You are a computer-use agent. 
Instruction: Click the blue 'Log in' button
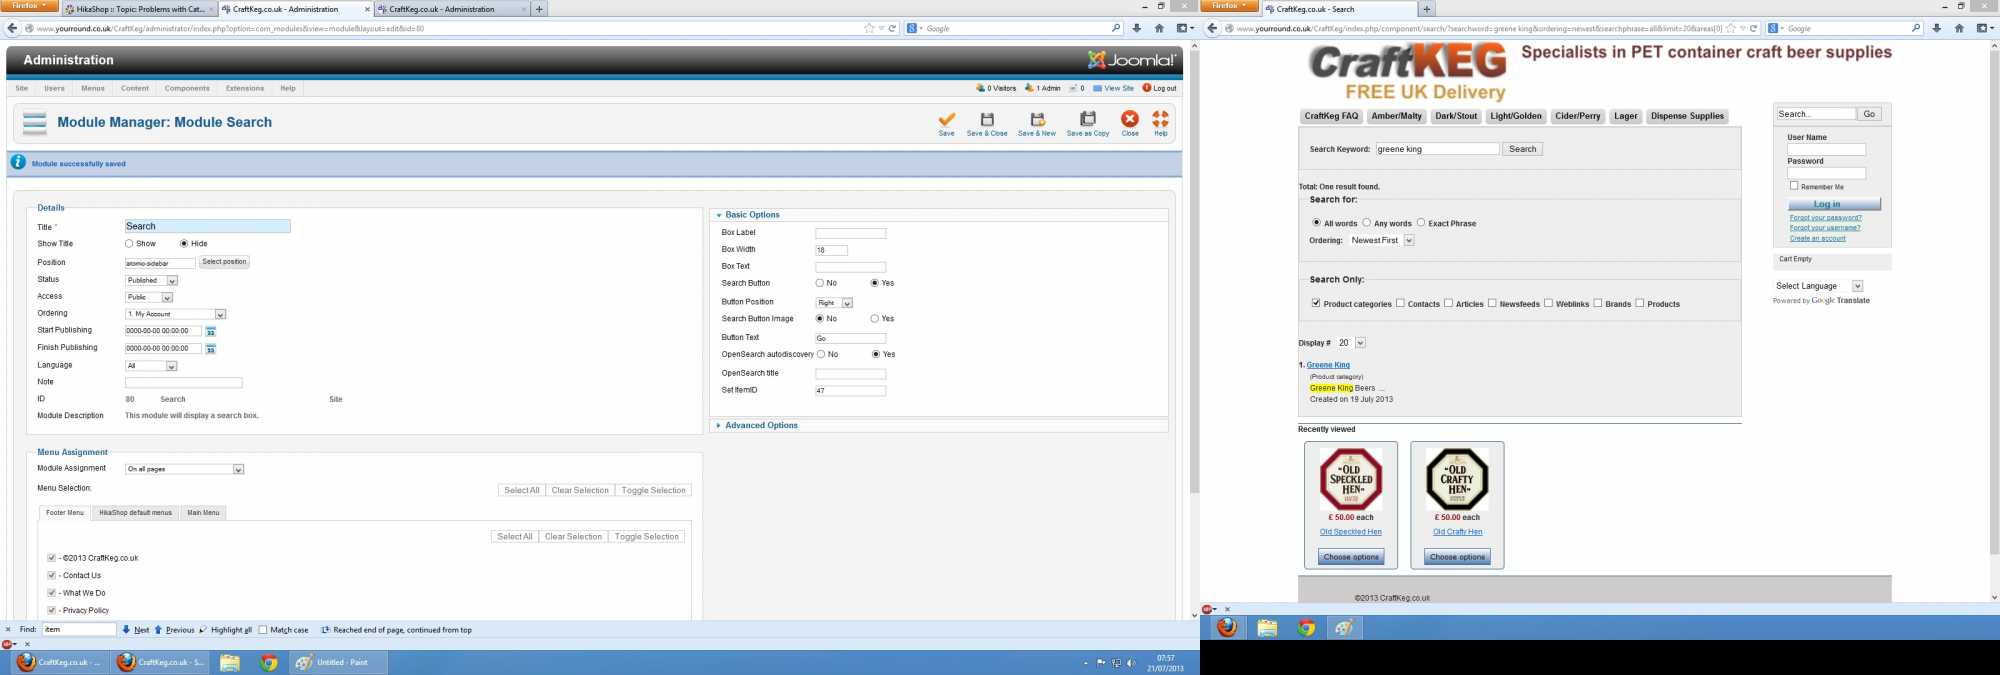tap(1834, 204)
